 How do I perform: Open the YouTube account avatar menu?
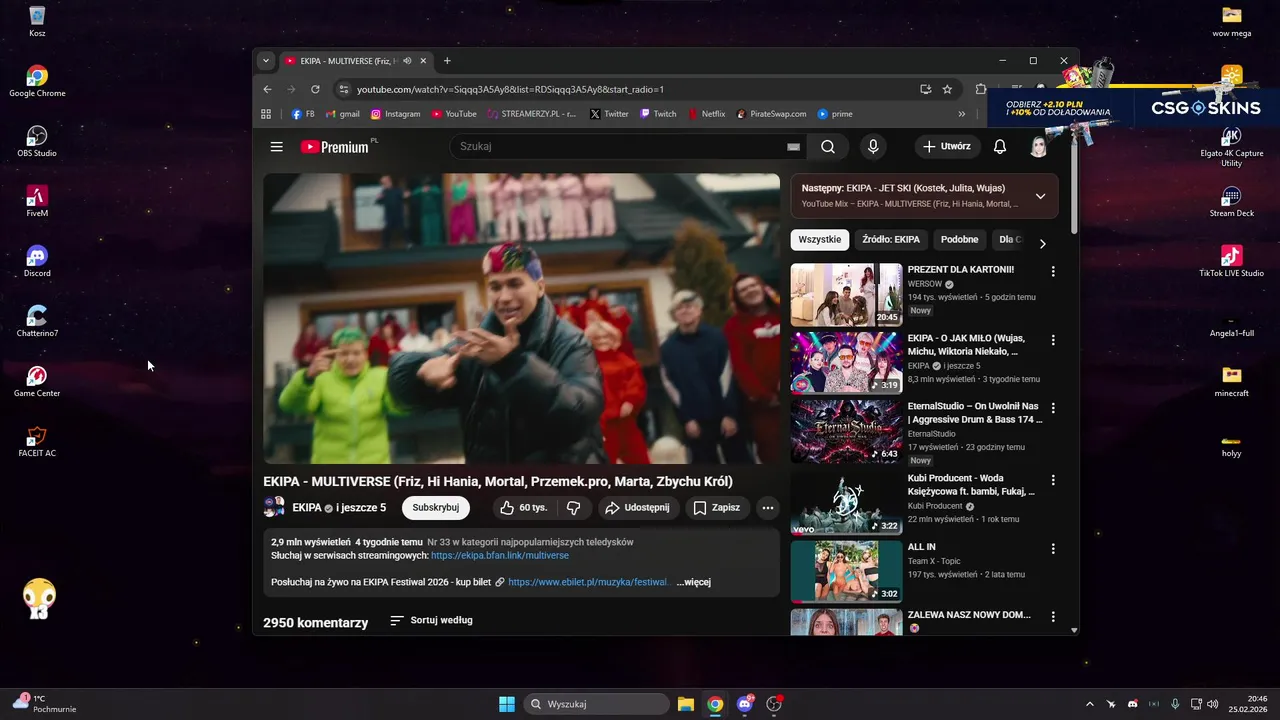pos(1039,147)
